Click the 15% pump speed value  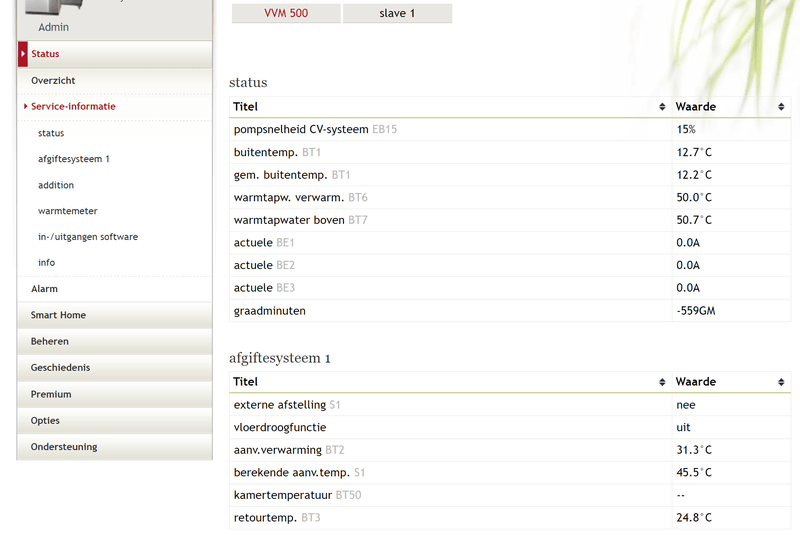pyautogui.click(x=686, y=130)
